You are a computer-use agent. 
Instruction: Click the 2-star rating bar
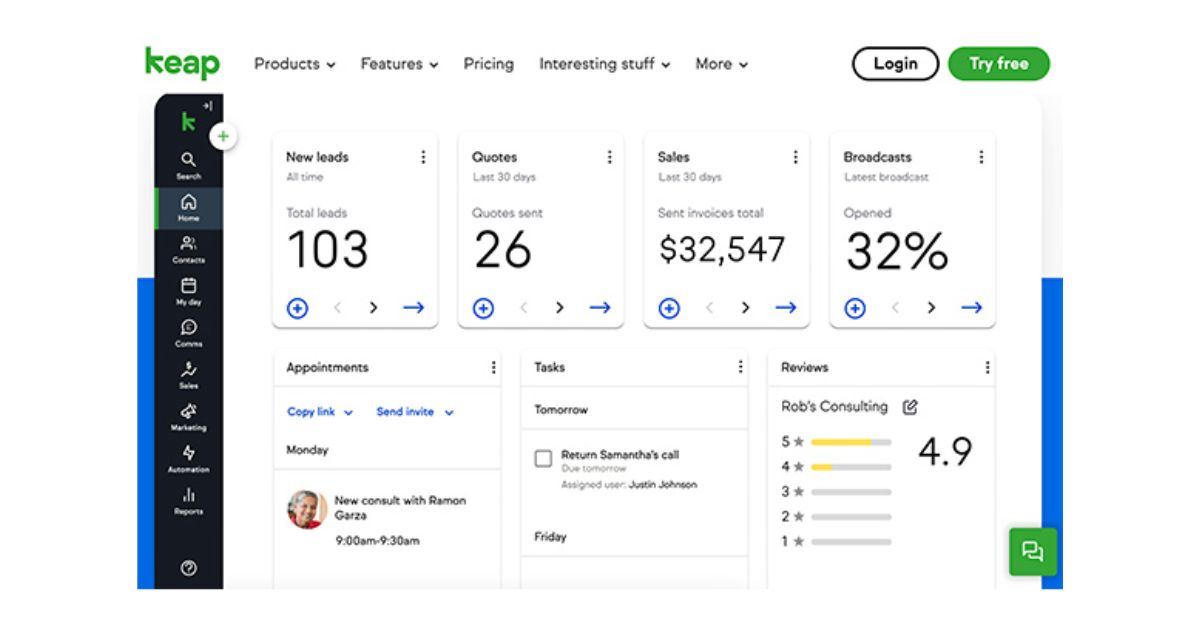[851, 517]
